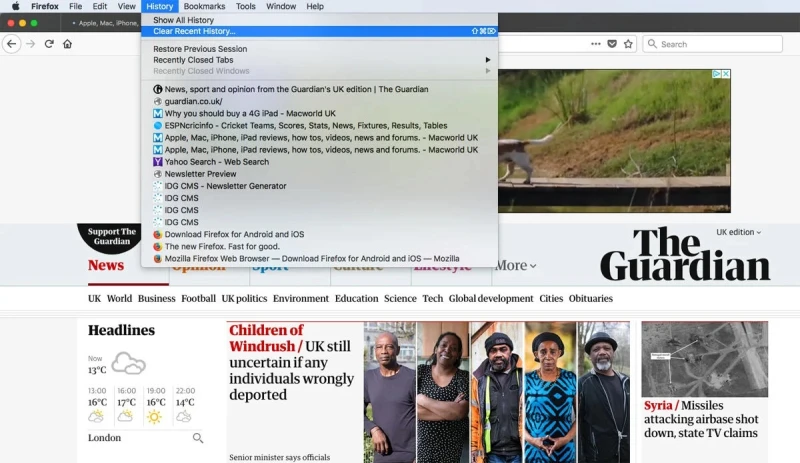Reload the current page
Image resolution: width=800 pixels, height=463 pixels.
tap(48, 44)
